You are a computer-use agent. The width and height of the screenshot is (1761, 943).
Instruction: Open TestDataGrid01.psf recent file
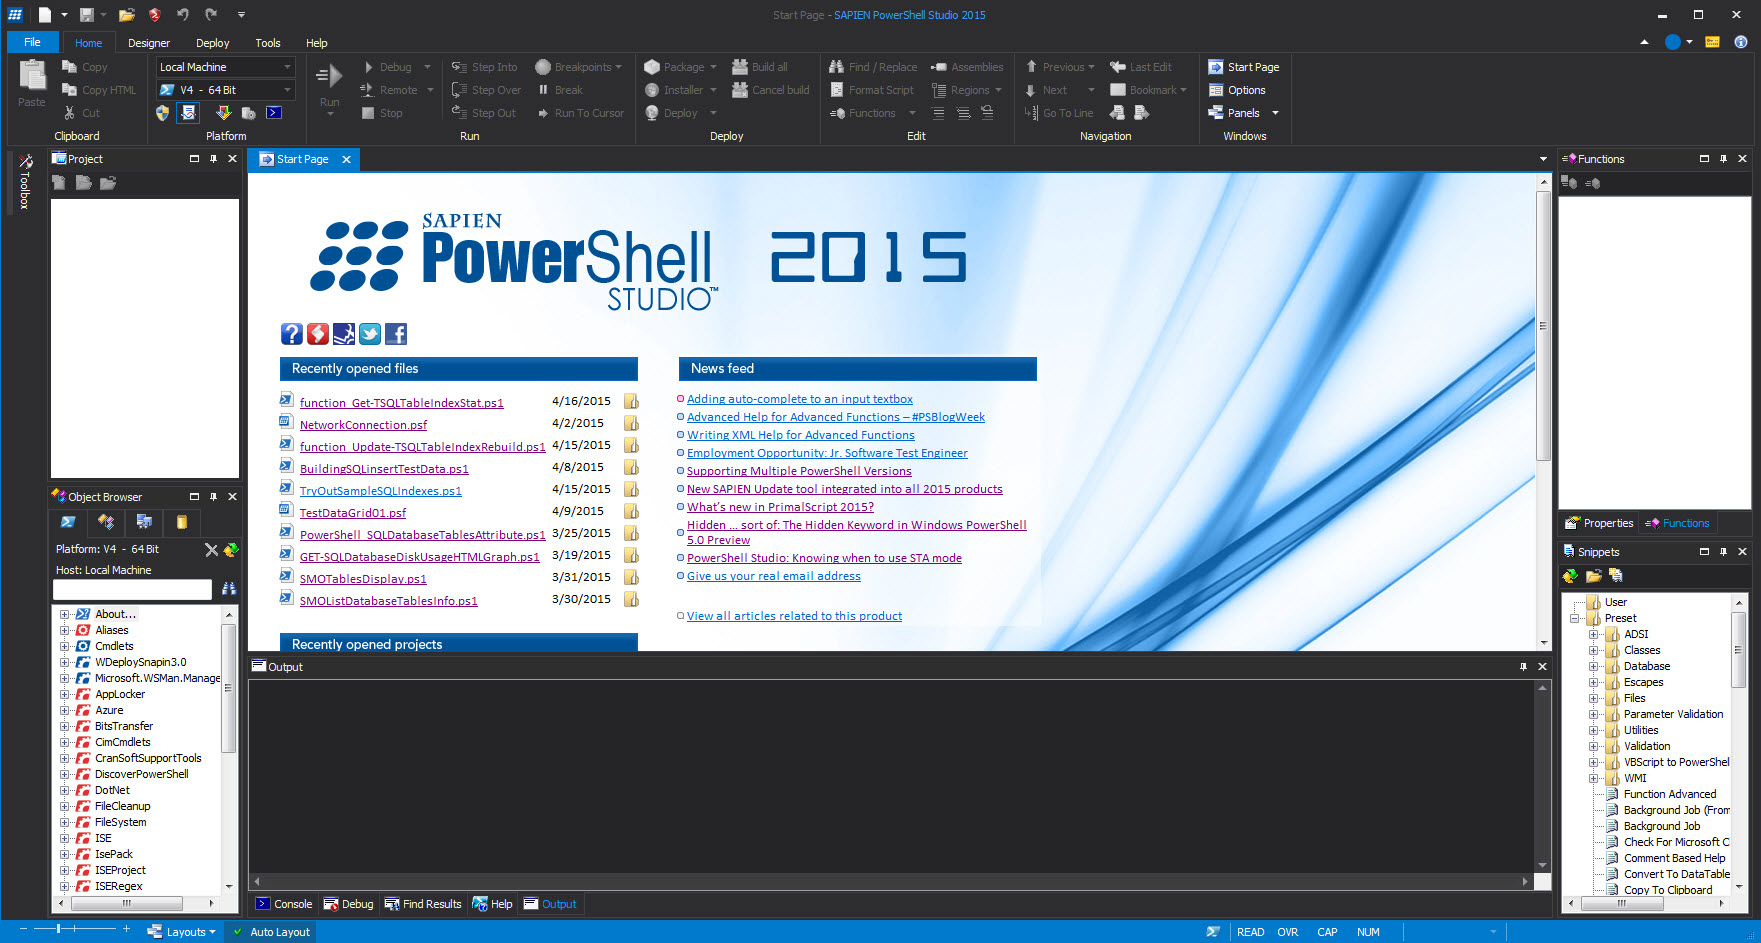point(353,512)
